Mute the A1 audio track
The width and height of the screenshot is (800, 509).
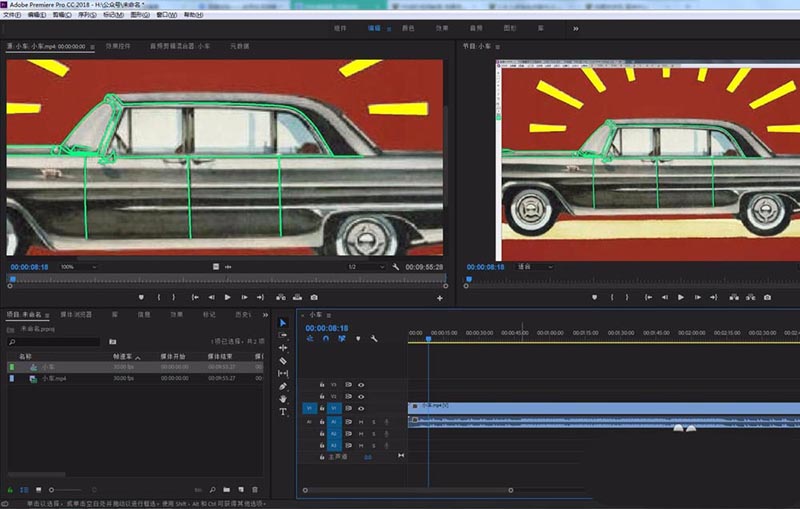pyautogui.click(x=361, y=421)
